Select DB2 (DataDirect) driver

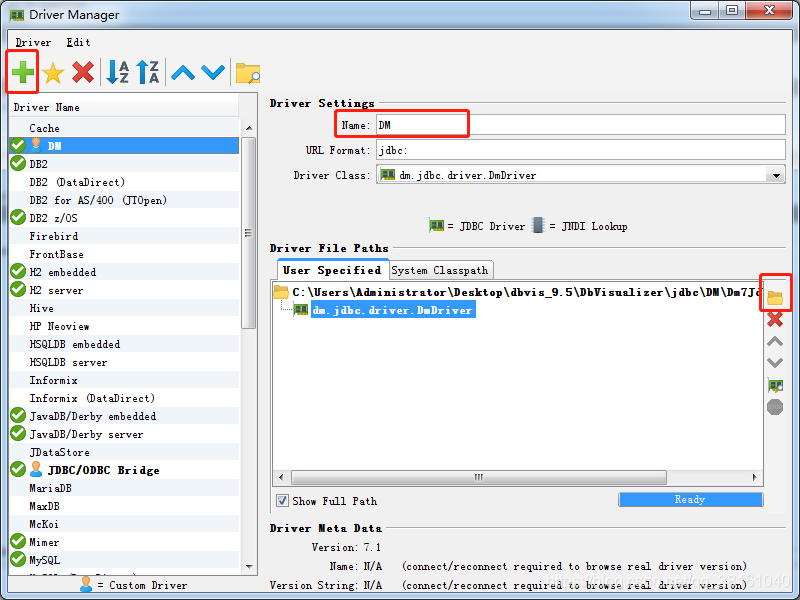coord(124,182)
